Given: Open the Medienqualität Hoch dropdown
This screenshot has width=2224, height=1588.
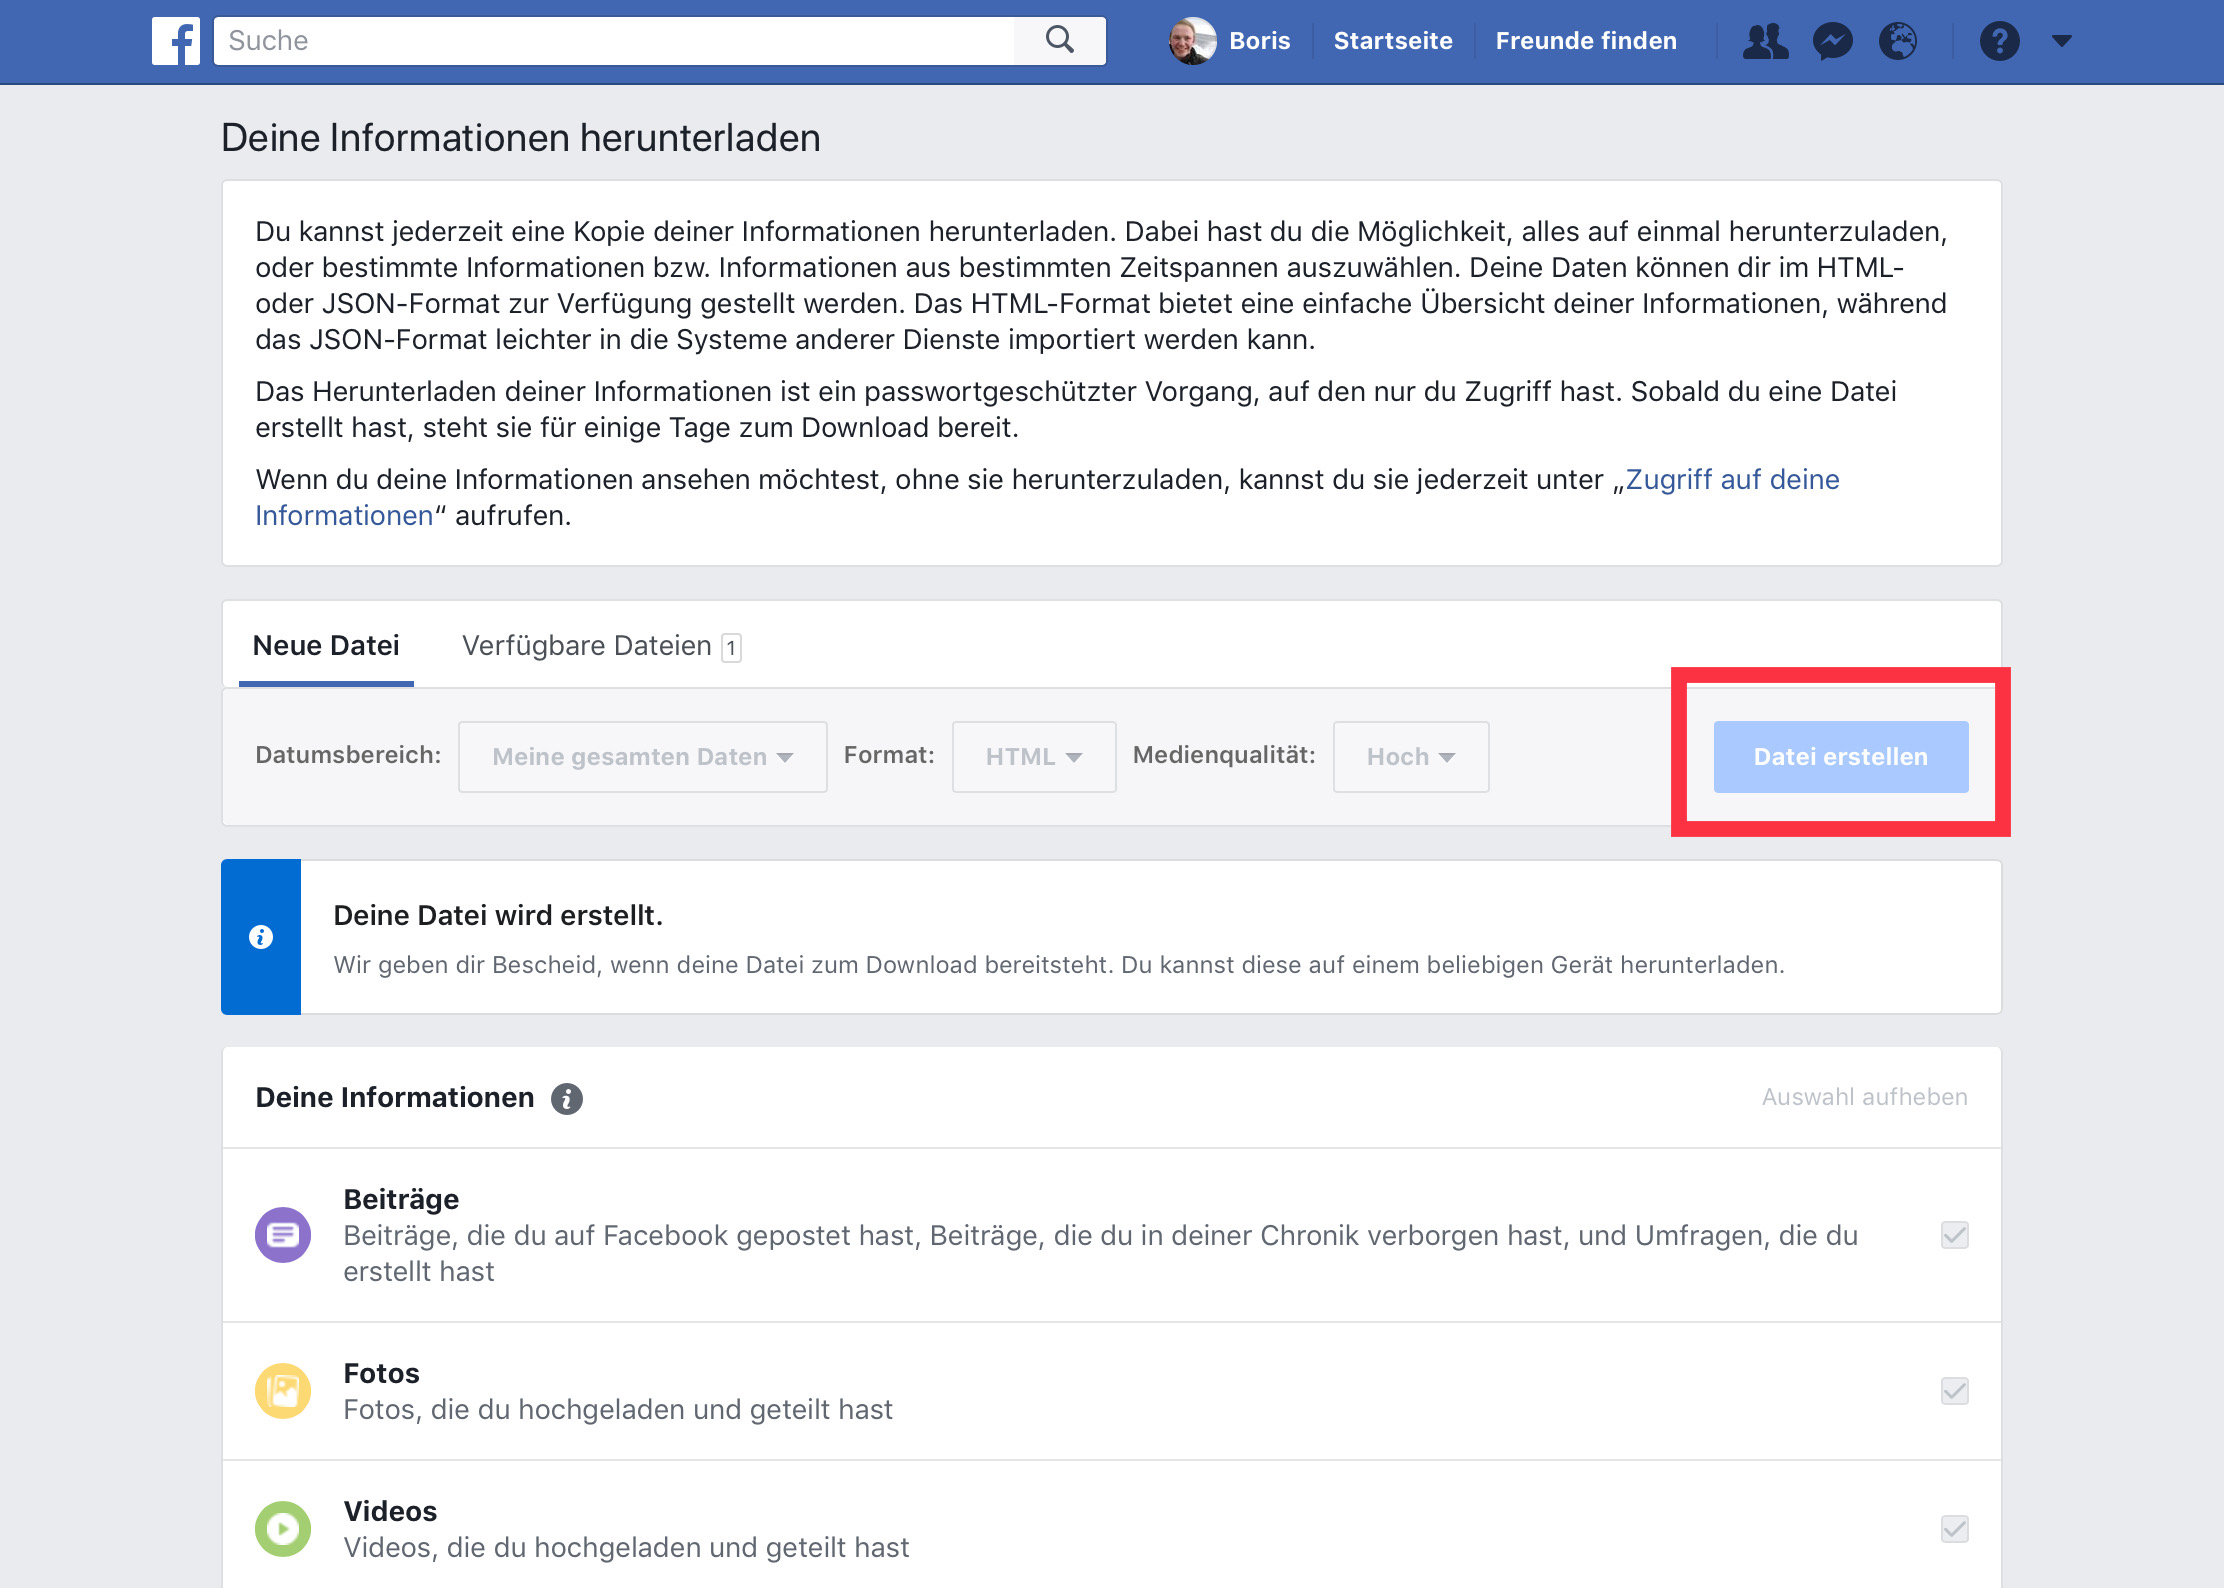Looking at the screenshot, I should pos(1410,757).
